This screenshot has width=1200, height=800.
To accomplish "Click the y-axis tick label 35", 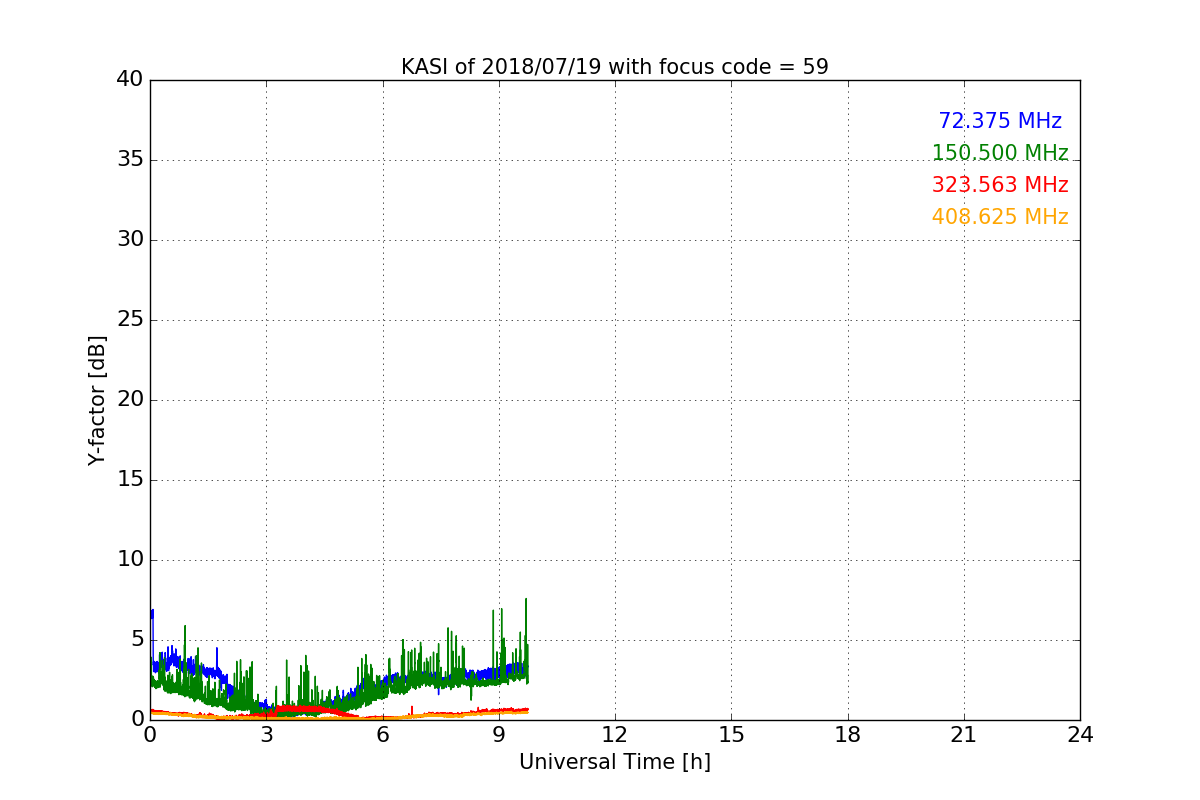I will pyautogui.click(x=130, y=160).
